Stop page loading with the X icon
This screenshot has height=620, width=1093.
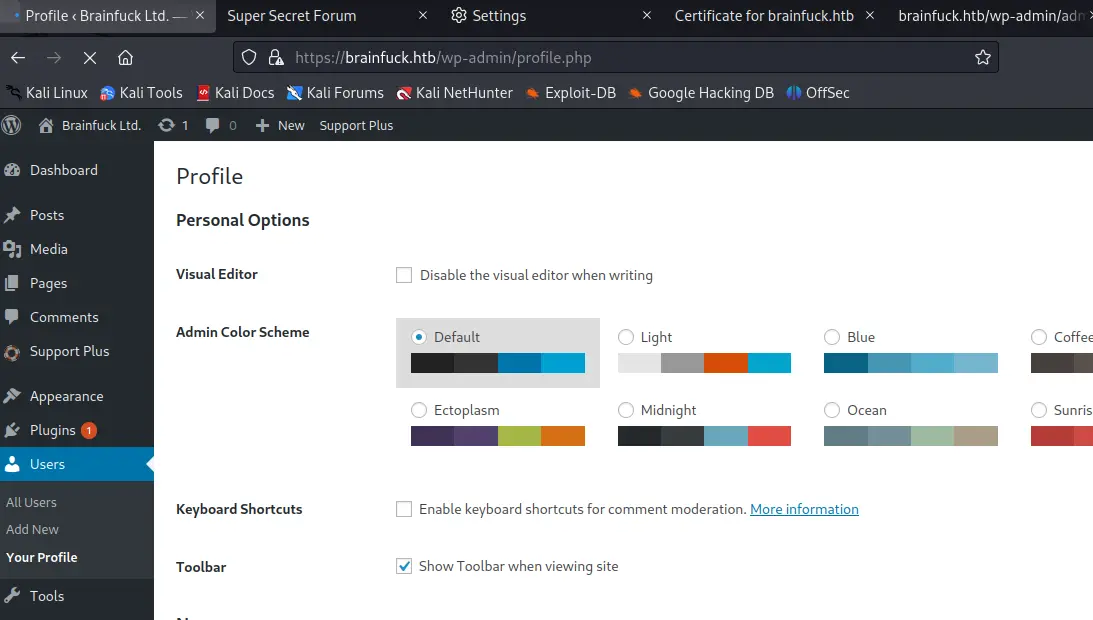pos(89,58)
